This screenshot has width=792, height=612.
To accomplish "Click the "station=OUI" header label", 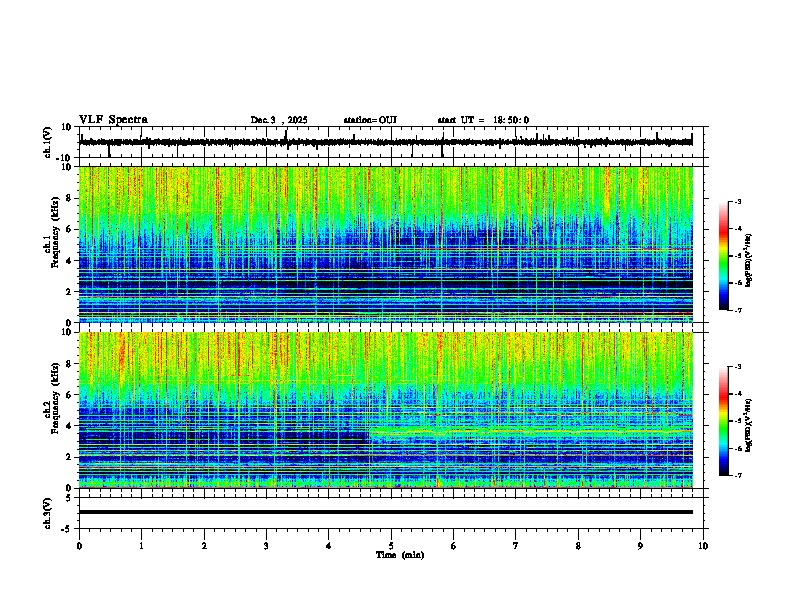I will (370, 120).
